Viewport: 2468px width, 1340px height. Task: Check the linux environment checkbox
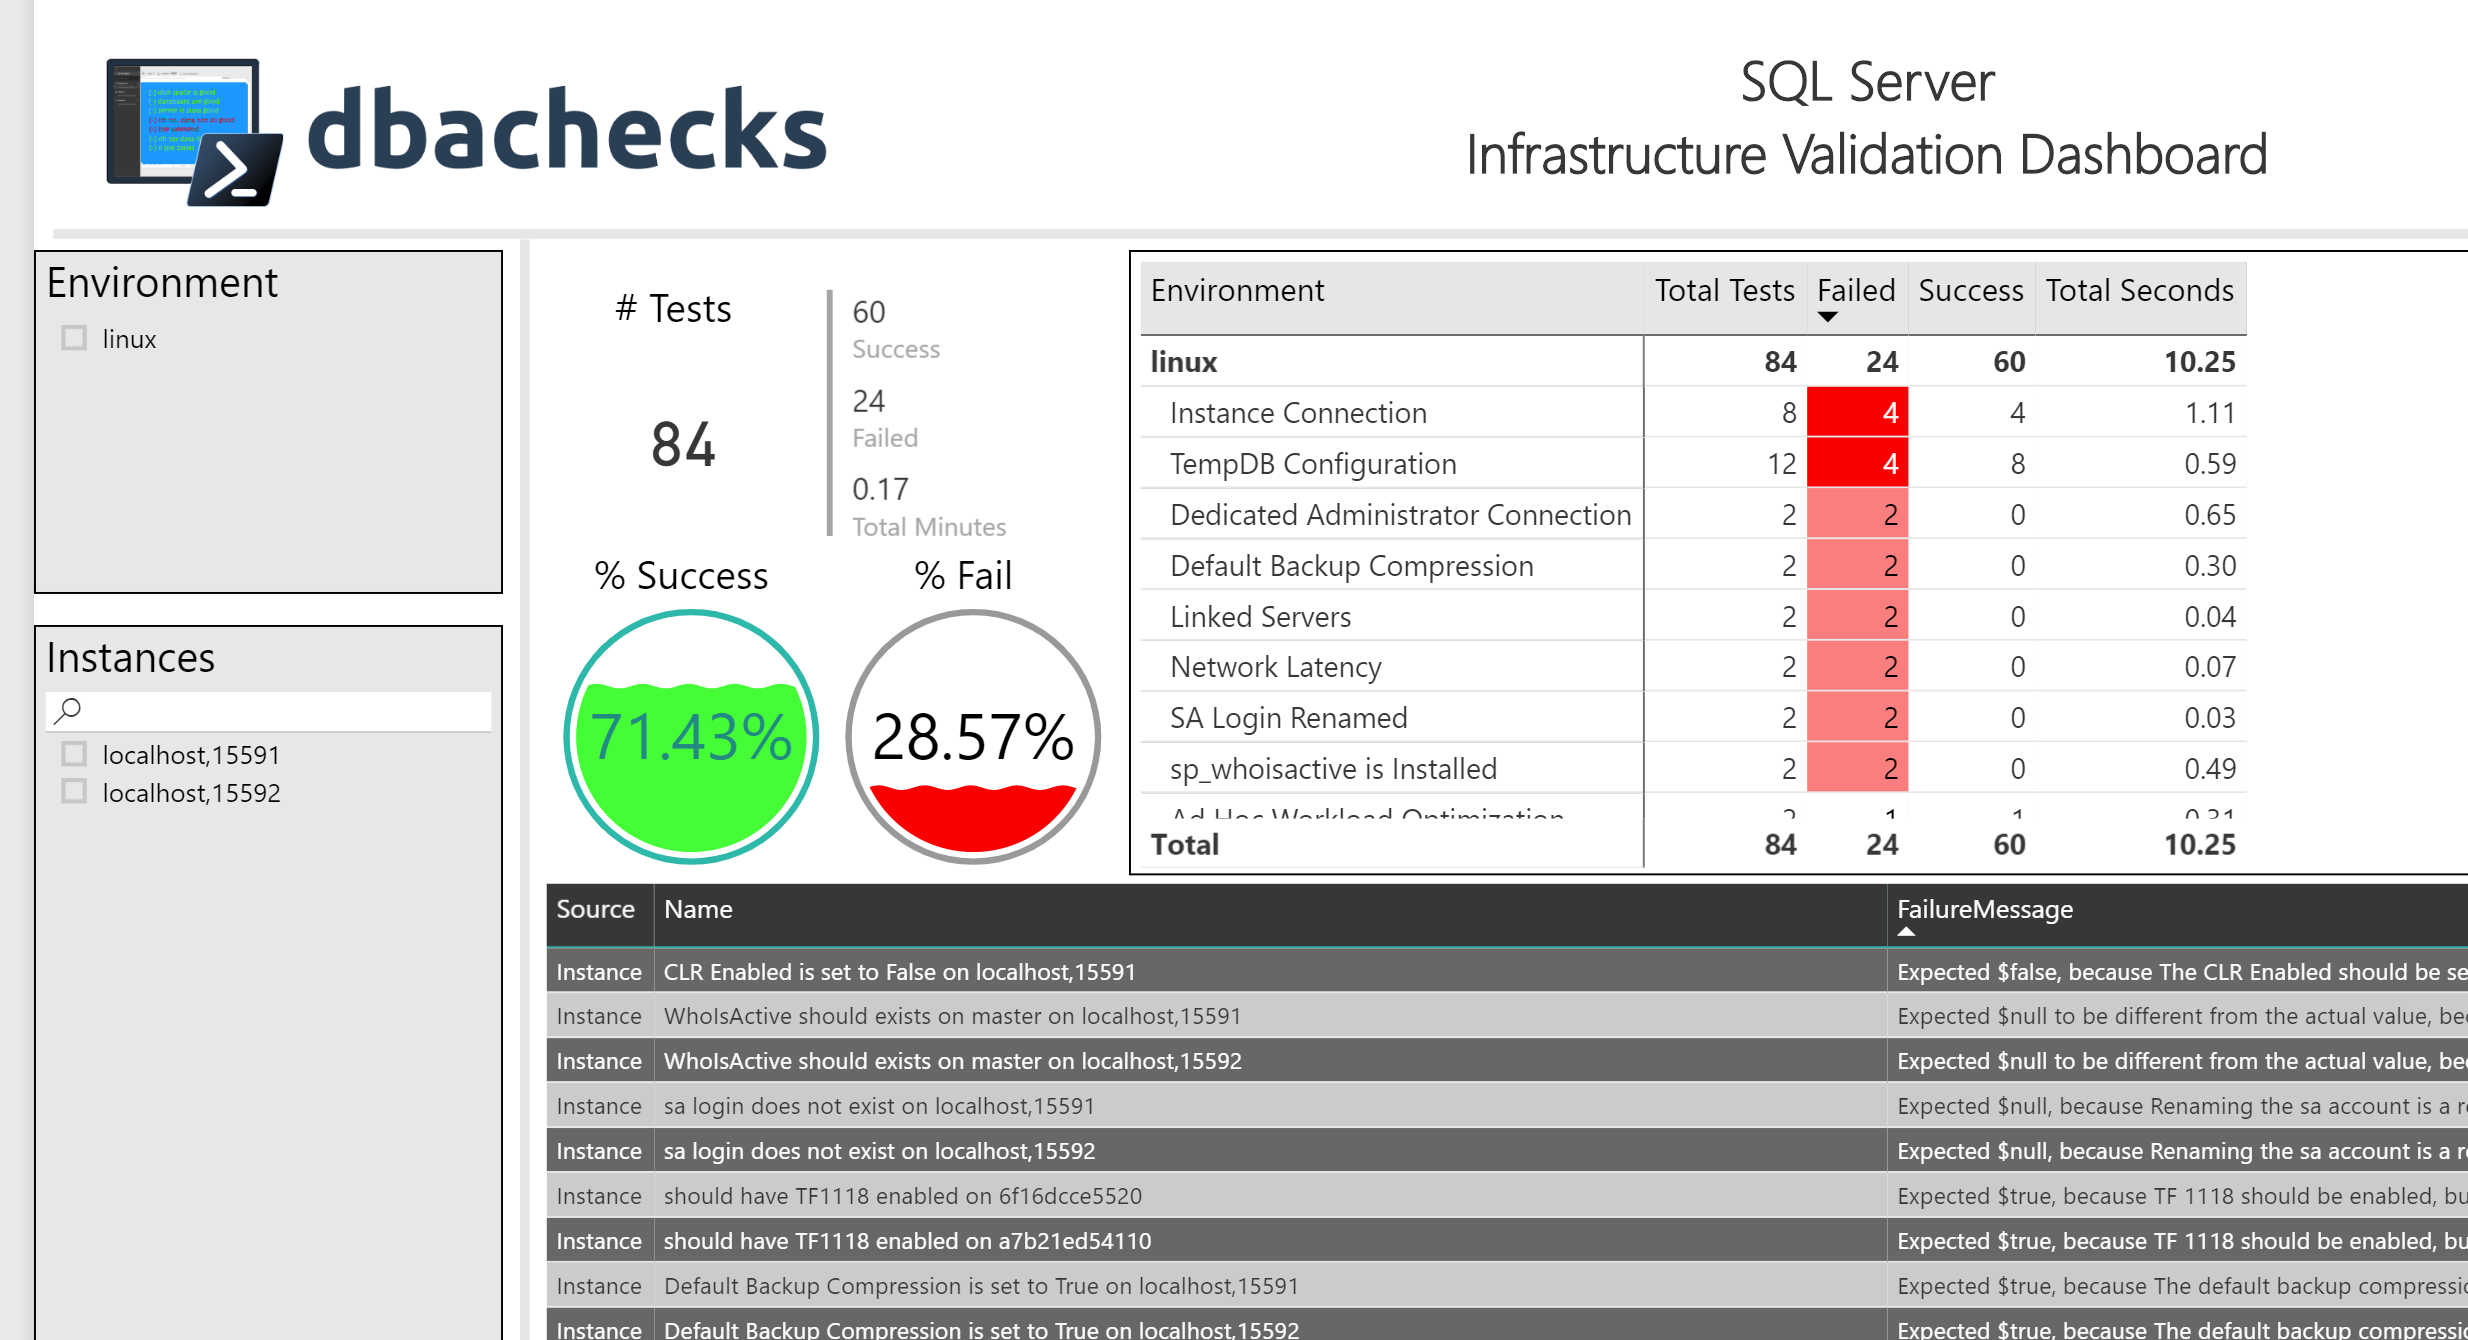74,338
